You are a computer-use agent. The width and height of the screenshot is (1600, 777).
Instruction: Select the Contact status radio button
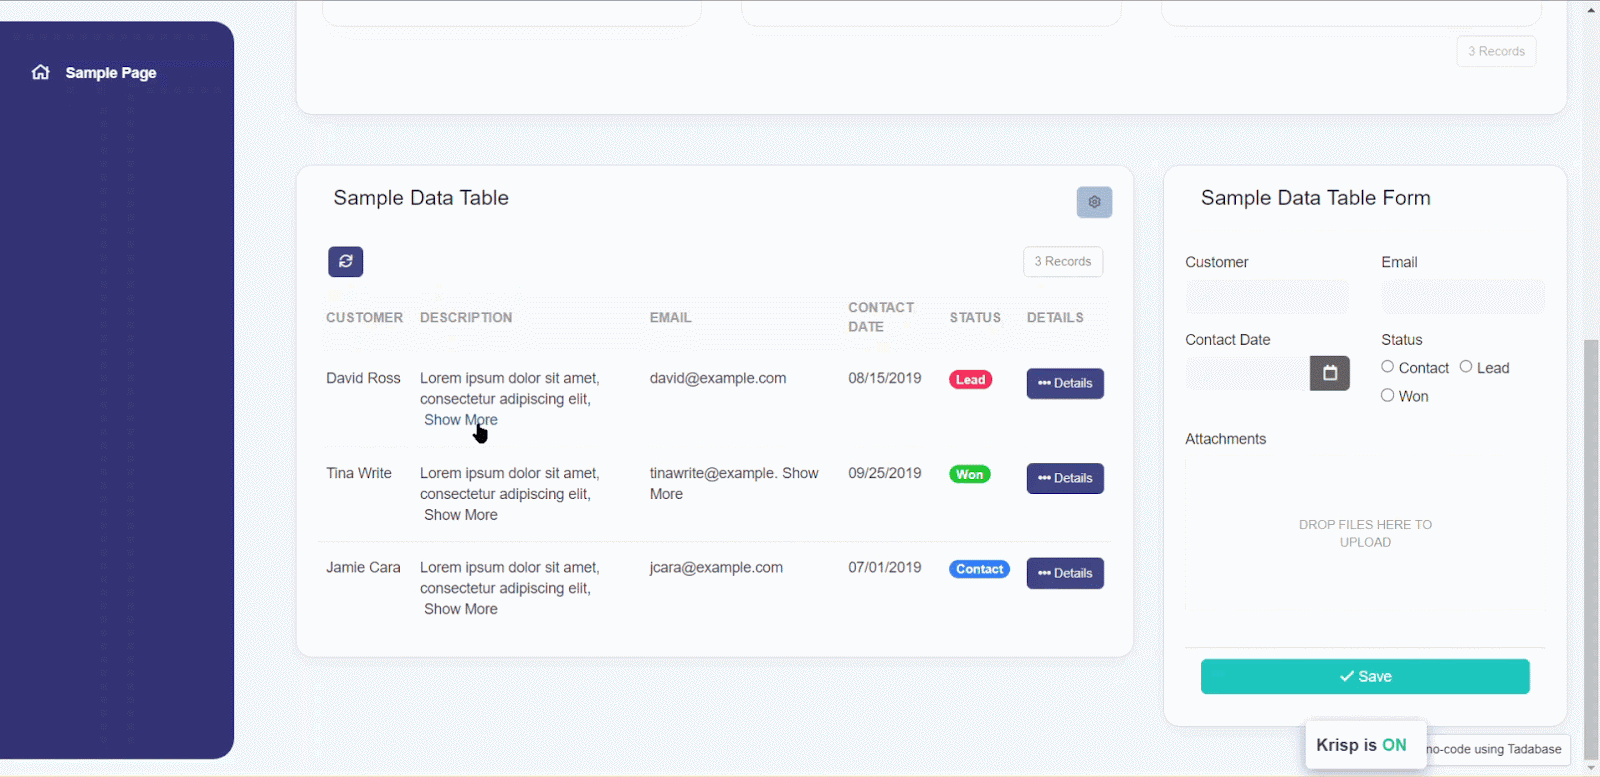(1387, 367)
